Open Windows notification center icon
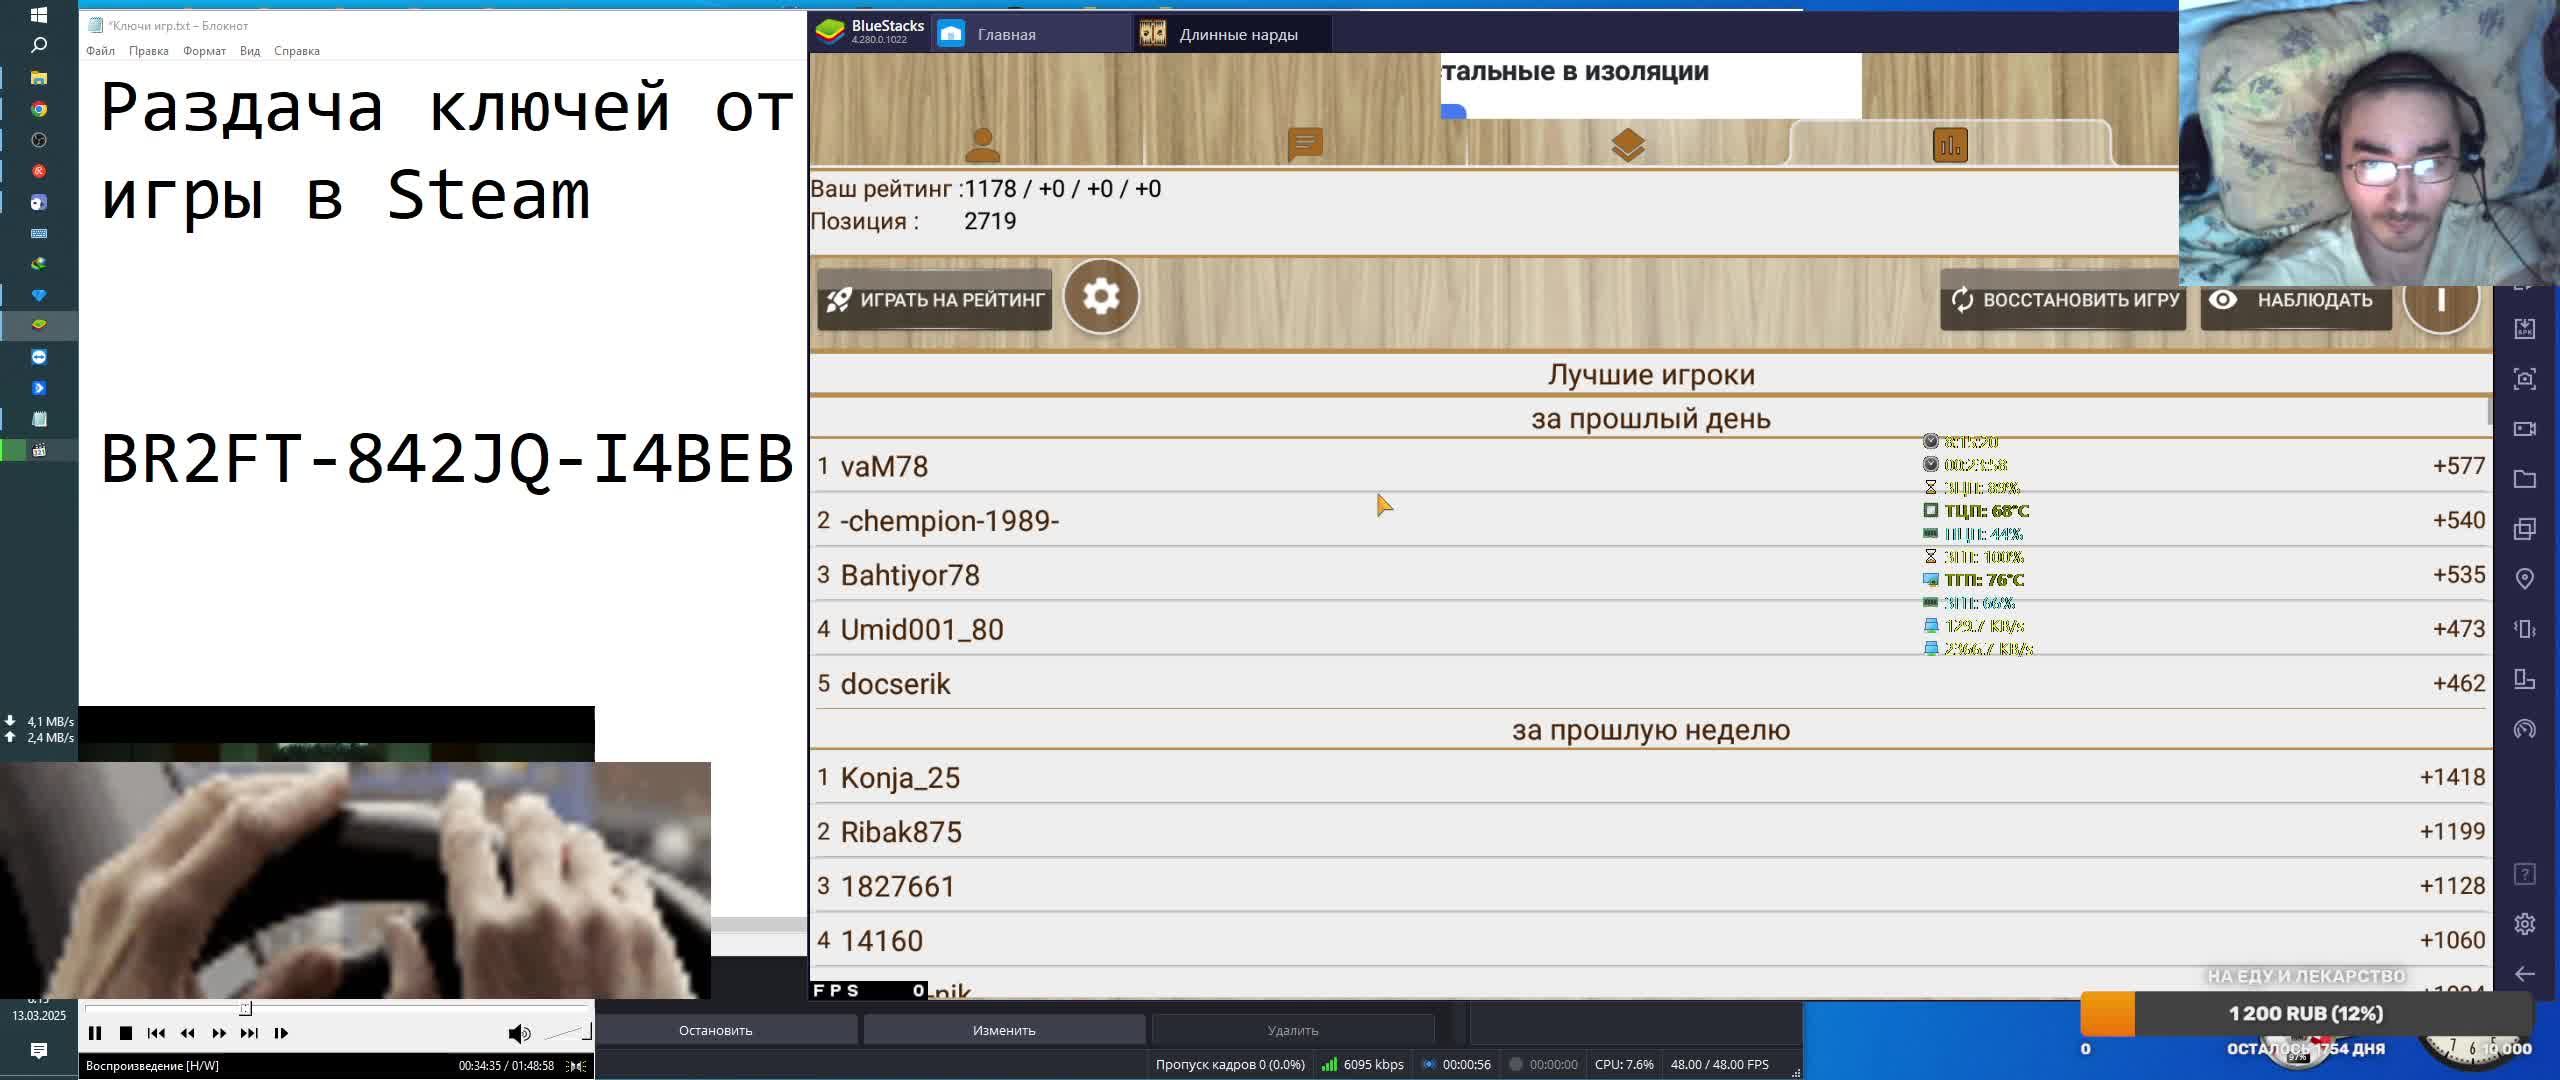2560x1080 pixels. tap(39, 1050)
